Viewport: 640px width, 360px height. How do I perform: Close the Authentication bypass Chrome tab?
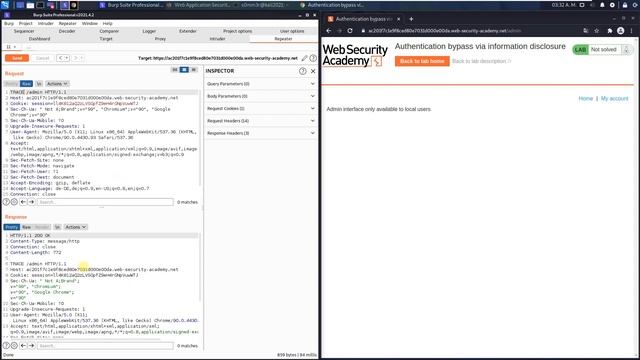coord(398,19)
